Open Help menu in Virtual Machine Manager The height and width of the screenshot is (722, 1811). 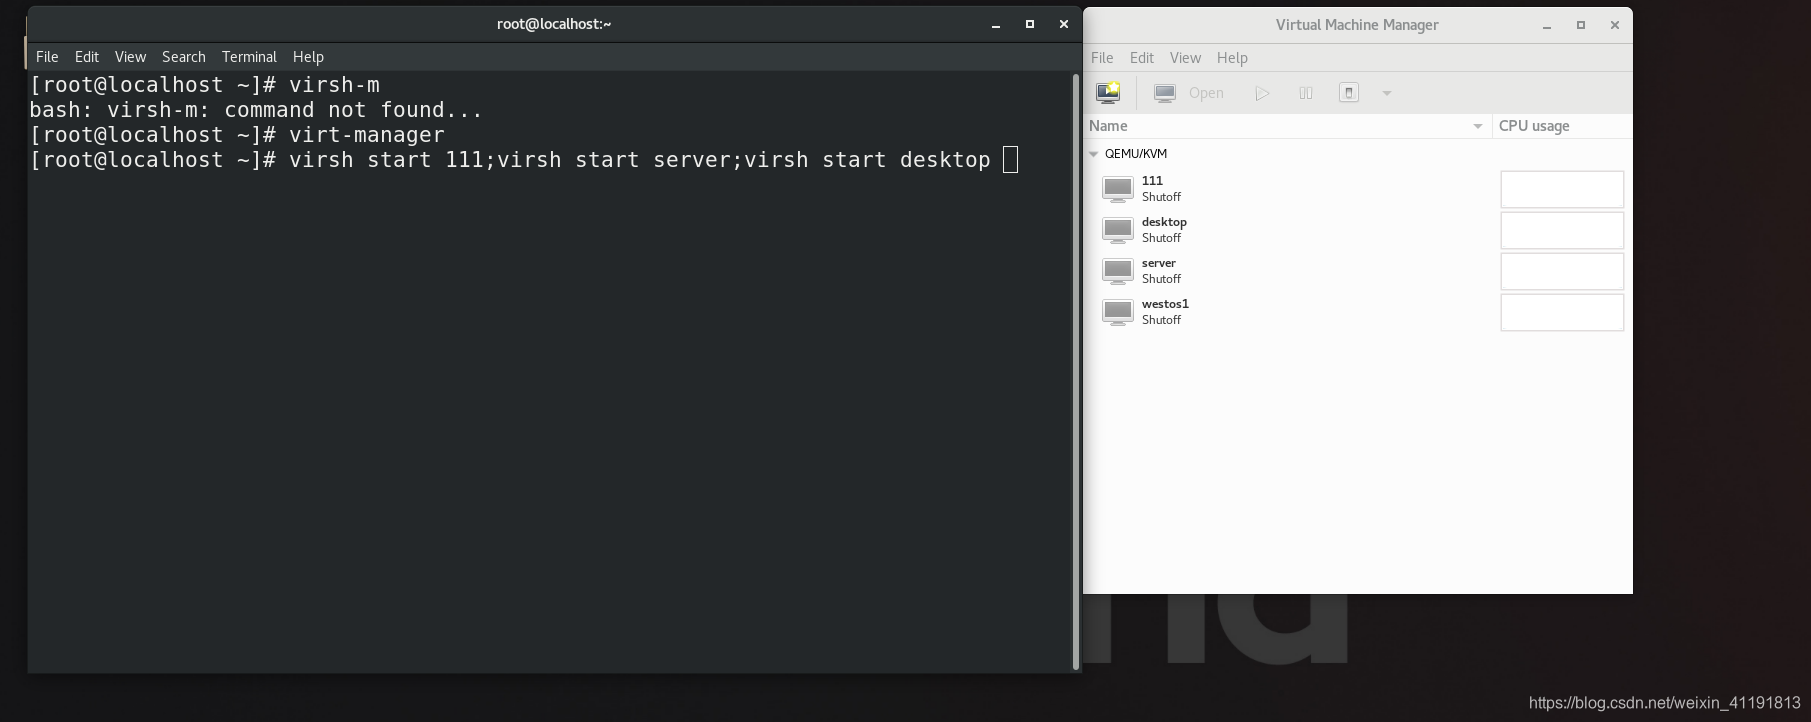click(1232, 58)
